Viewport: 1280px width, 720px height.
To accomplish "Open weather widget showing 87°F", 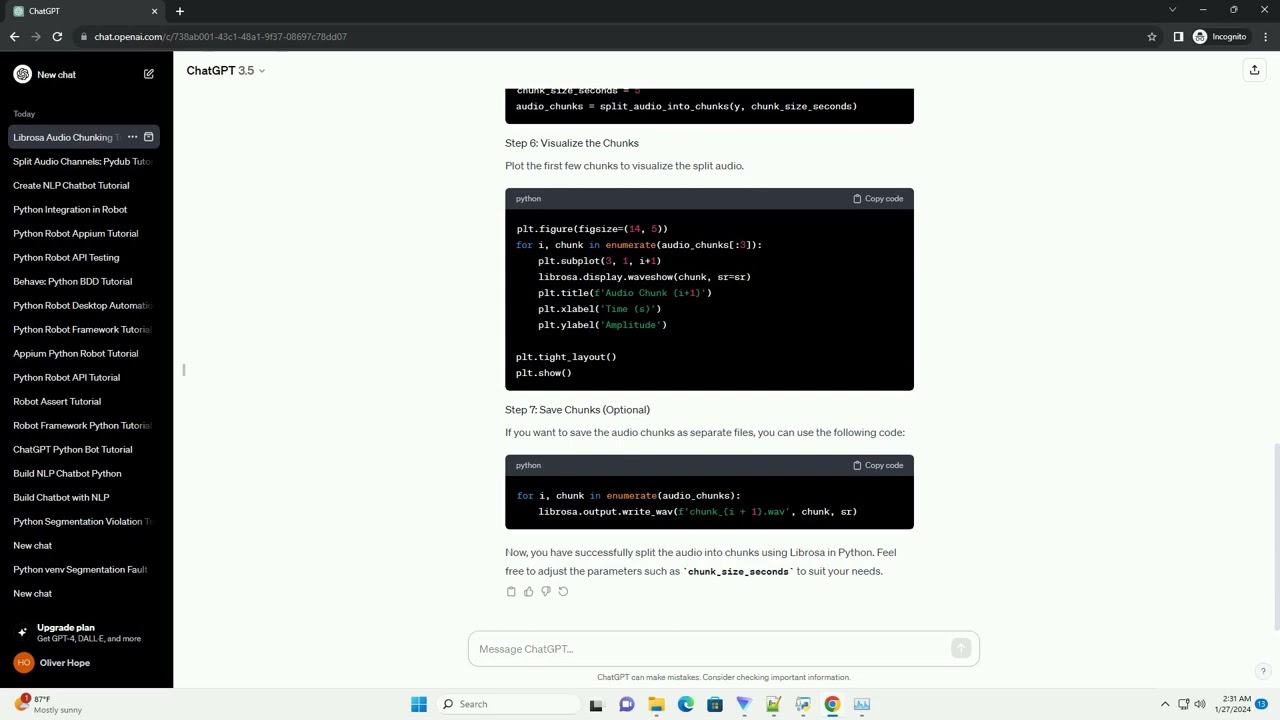I will [48, 704].
